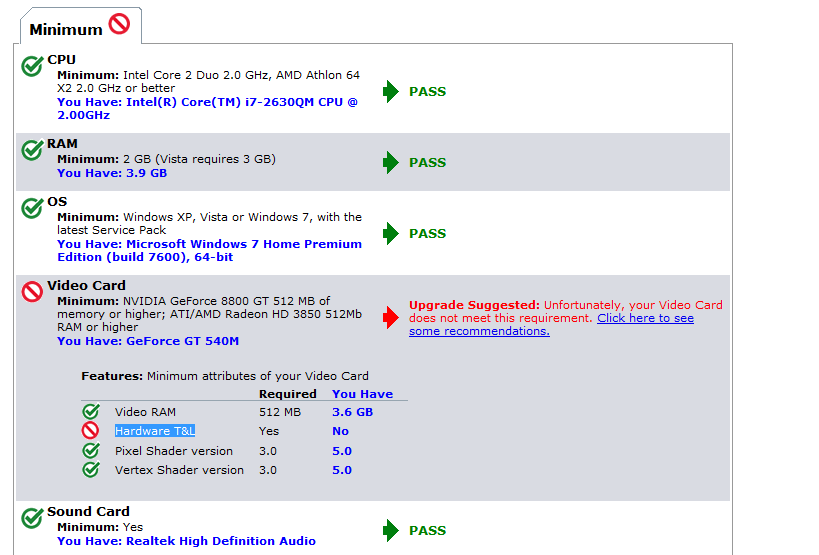Viewport: 819px width, 555px height.
Task: Click the 'No' value for Hardware T&L
Action: 340,431
